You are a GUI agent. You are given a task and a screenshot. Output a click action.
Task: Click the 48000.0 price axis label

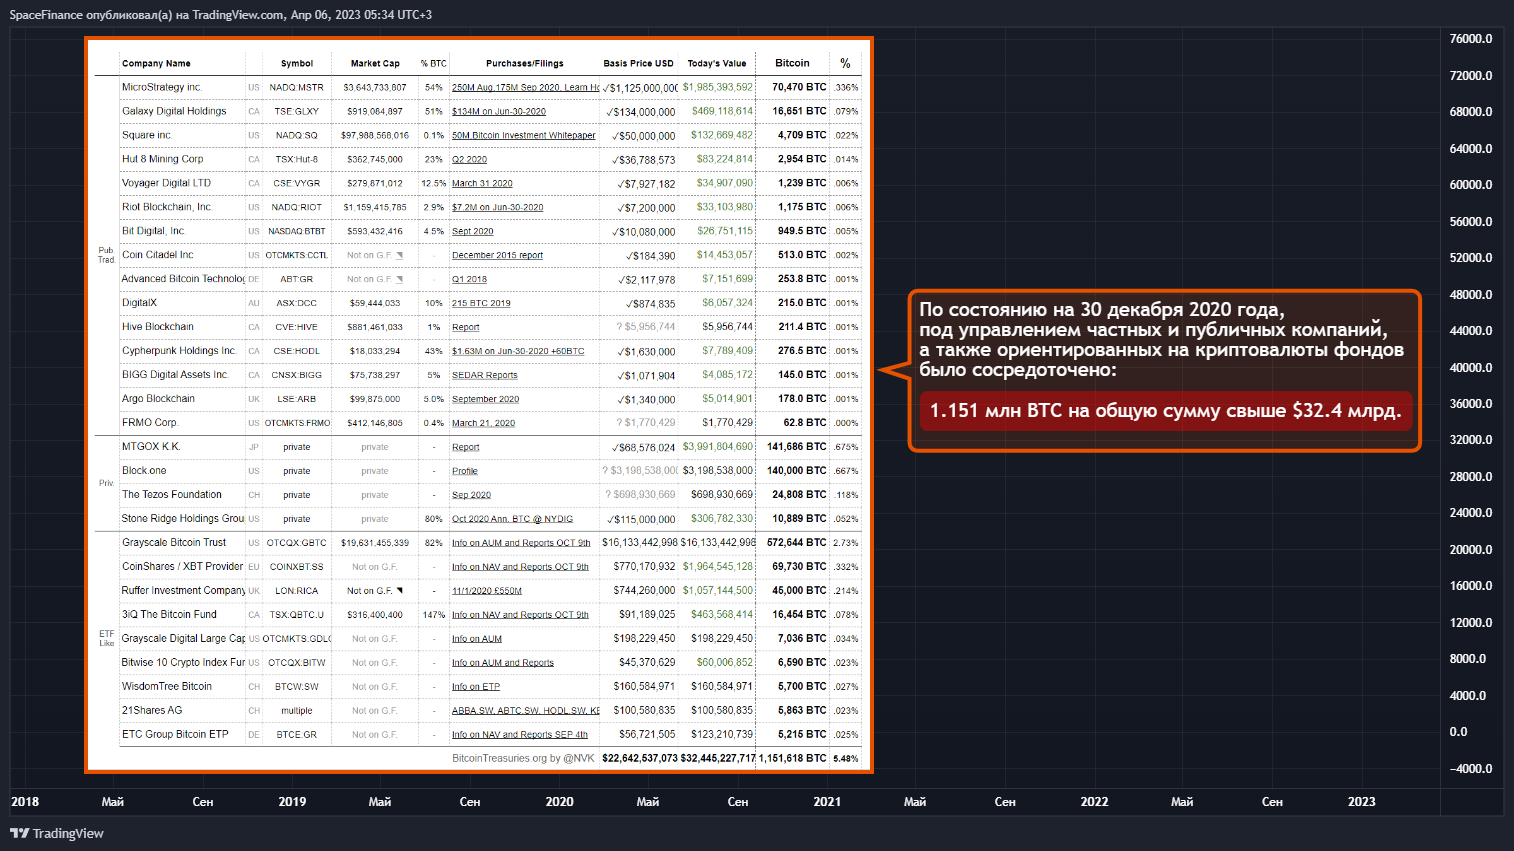point(1471,295)
